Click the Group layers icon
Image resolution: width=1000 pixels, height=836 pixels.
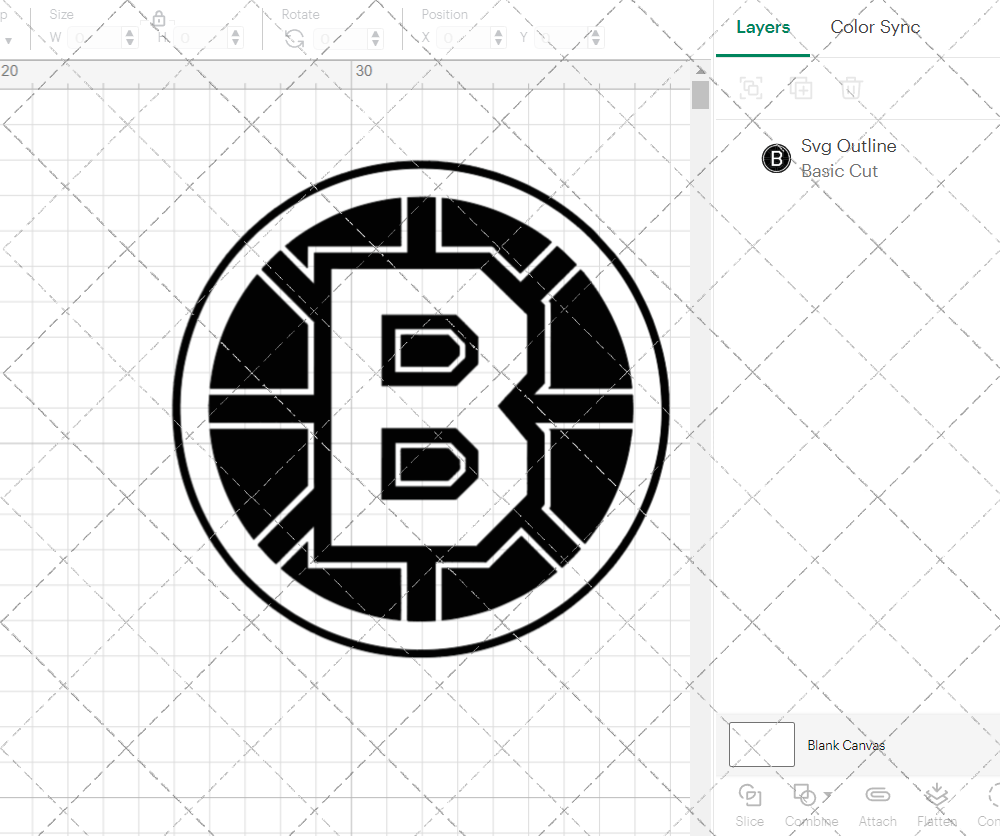click(x=751, y=87)
